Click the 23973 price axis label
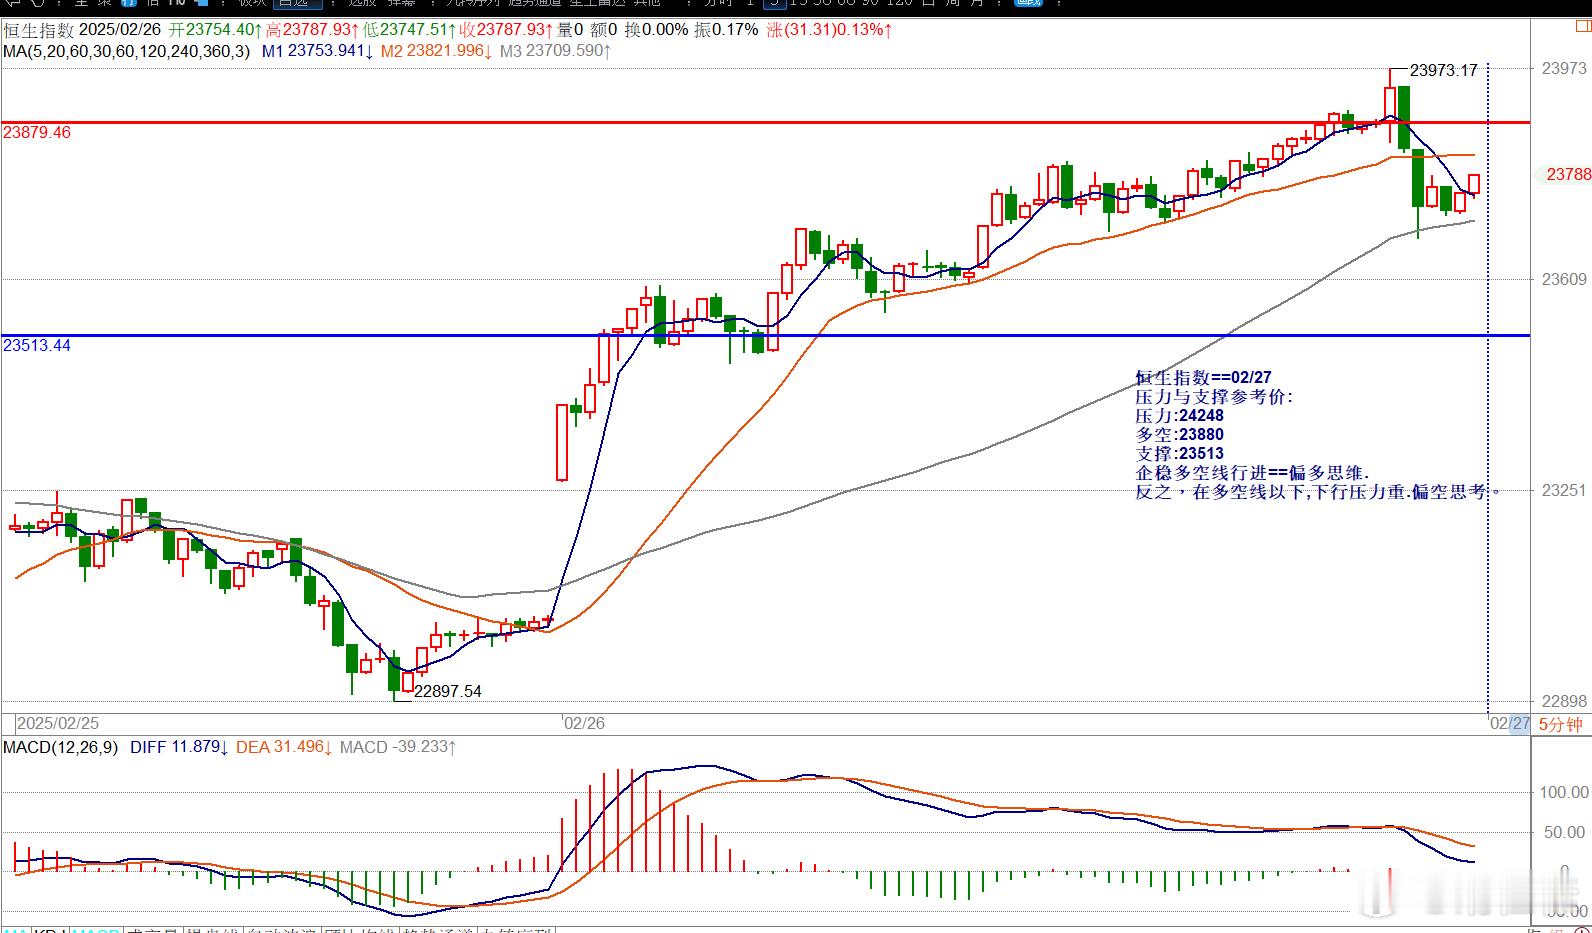Viewport: 1592px width, 933px height. pos(1564,68)
